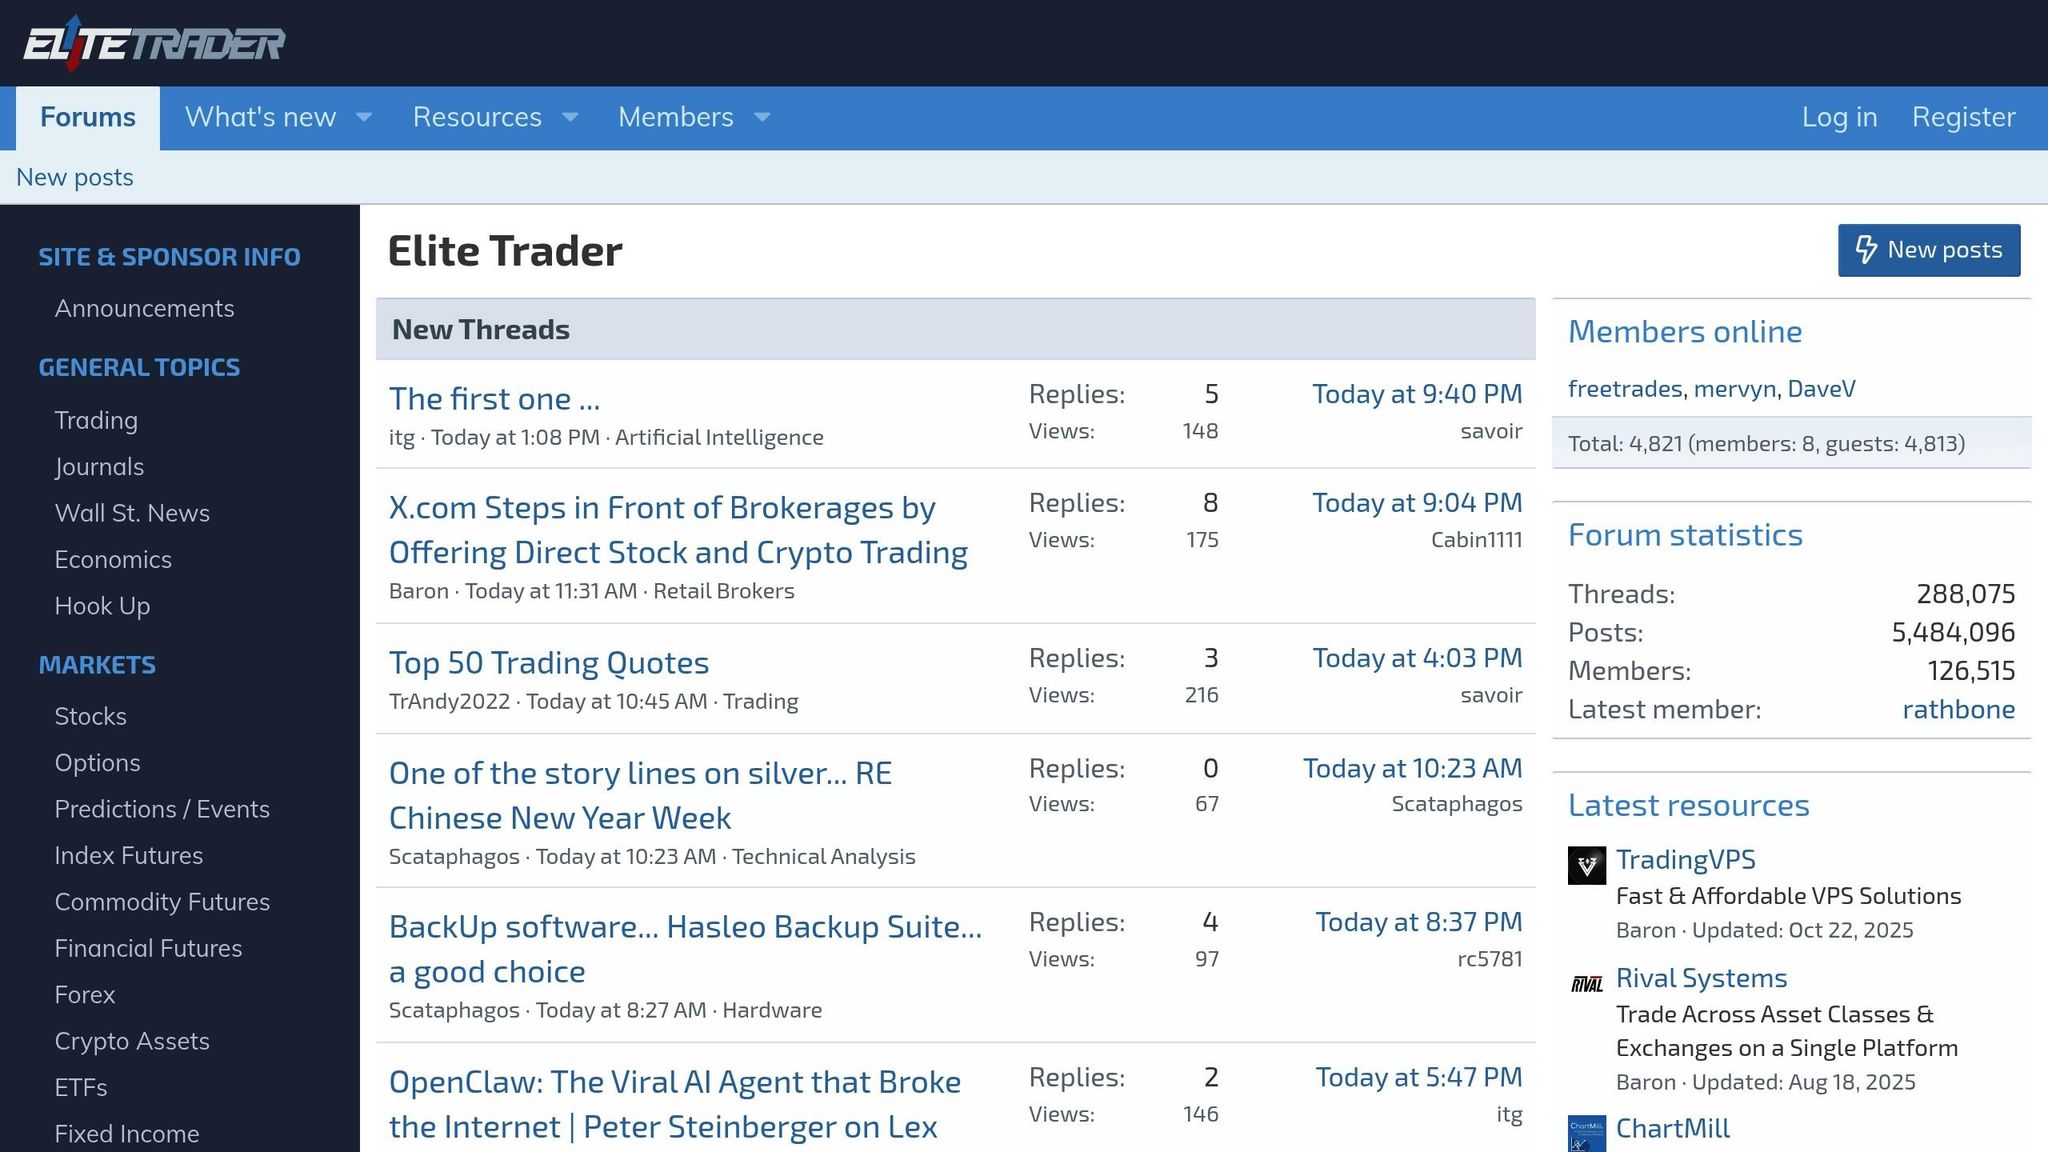Open savoir's latest reply timestamp

pos(1415,394)
